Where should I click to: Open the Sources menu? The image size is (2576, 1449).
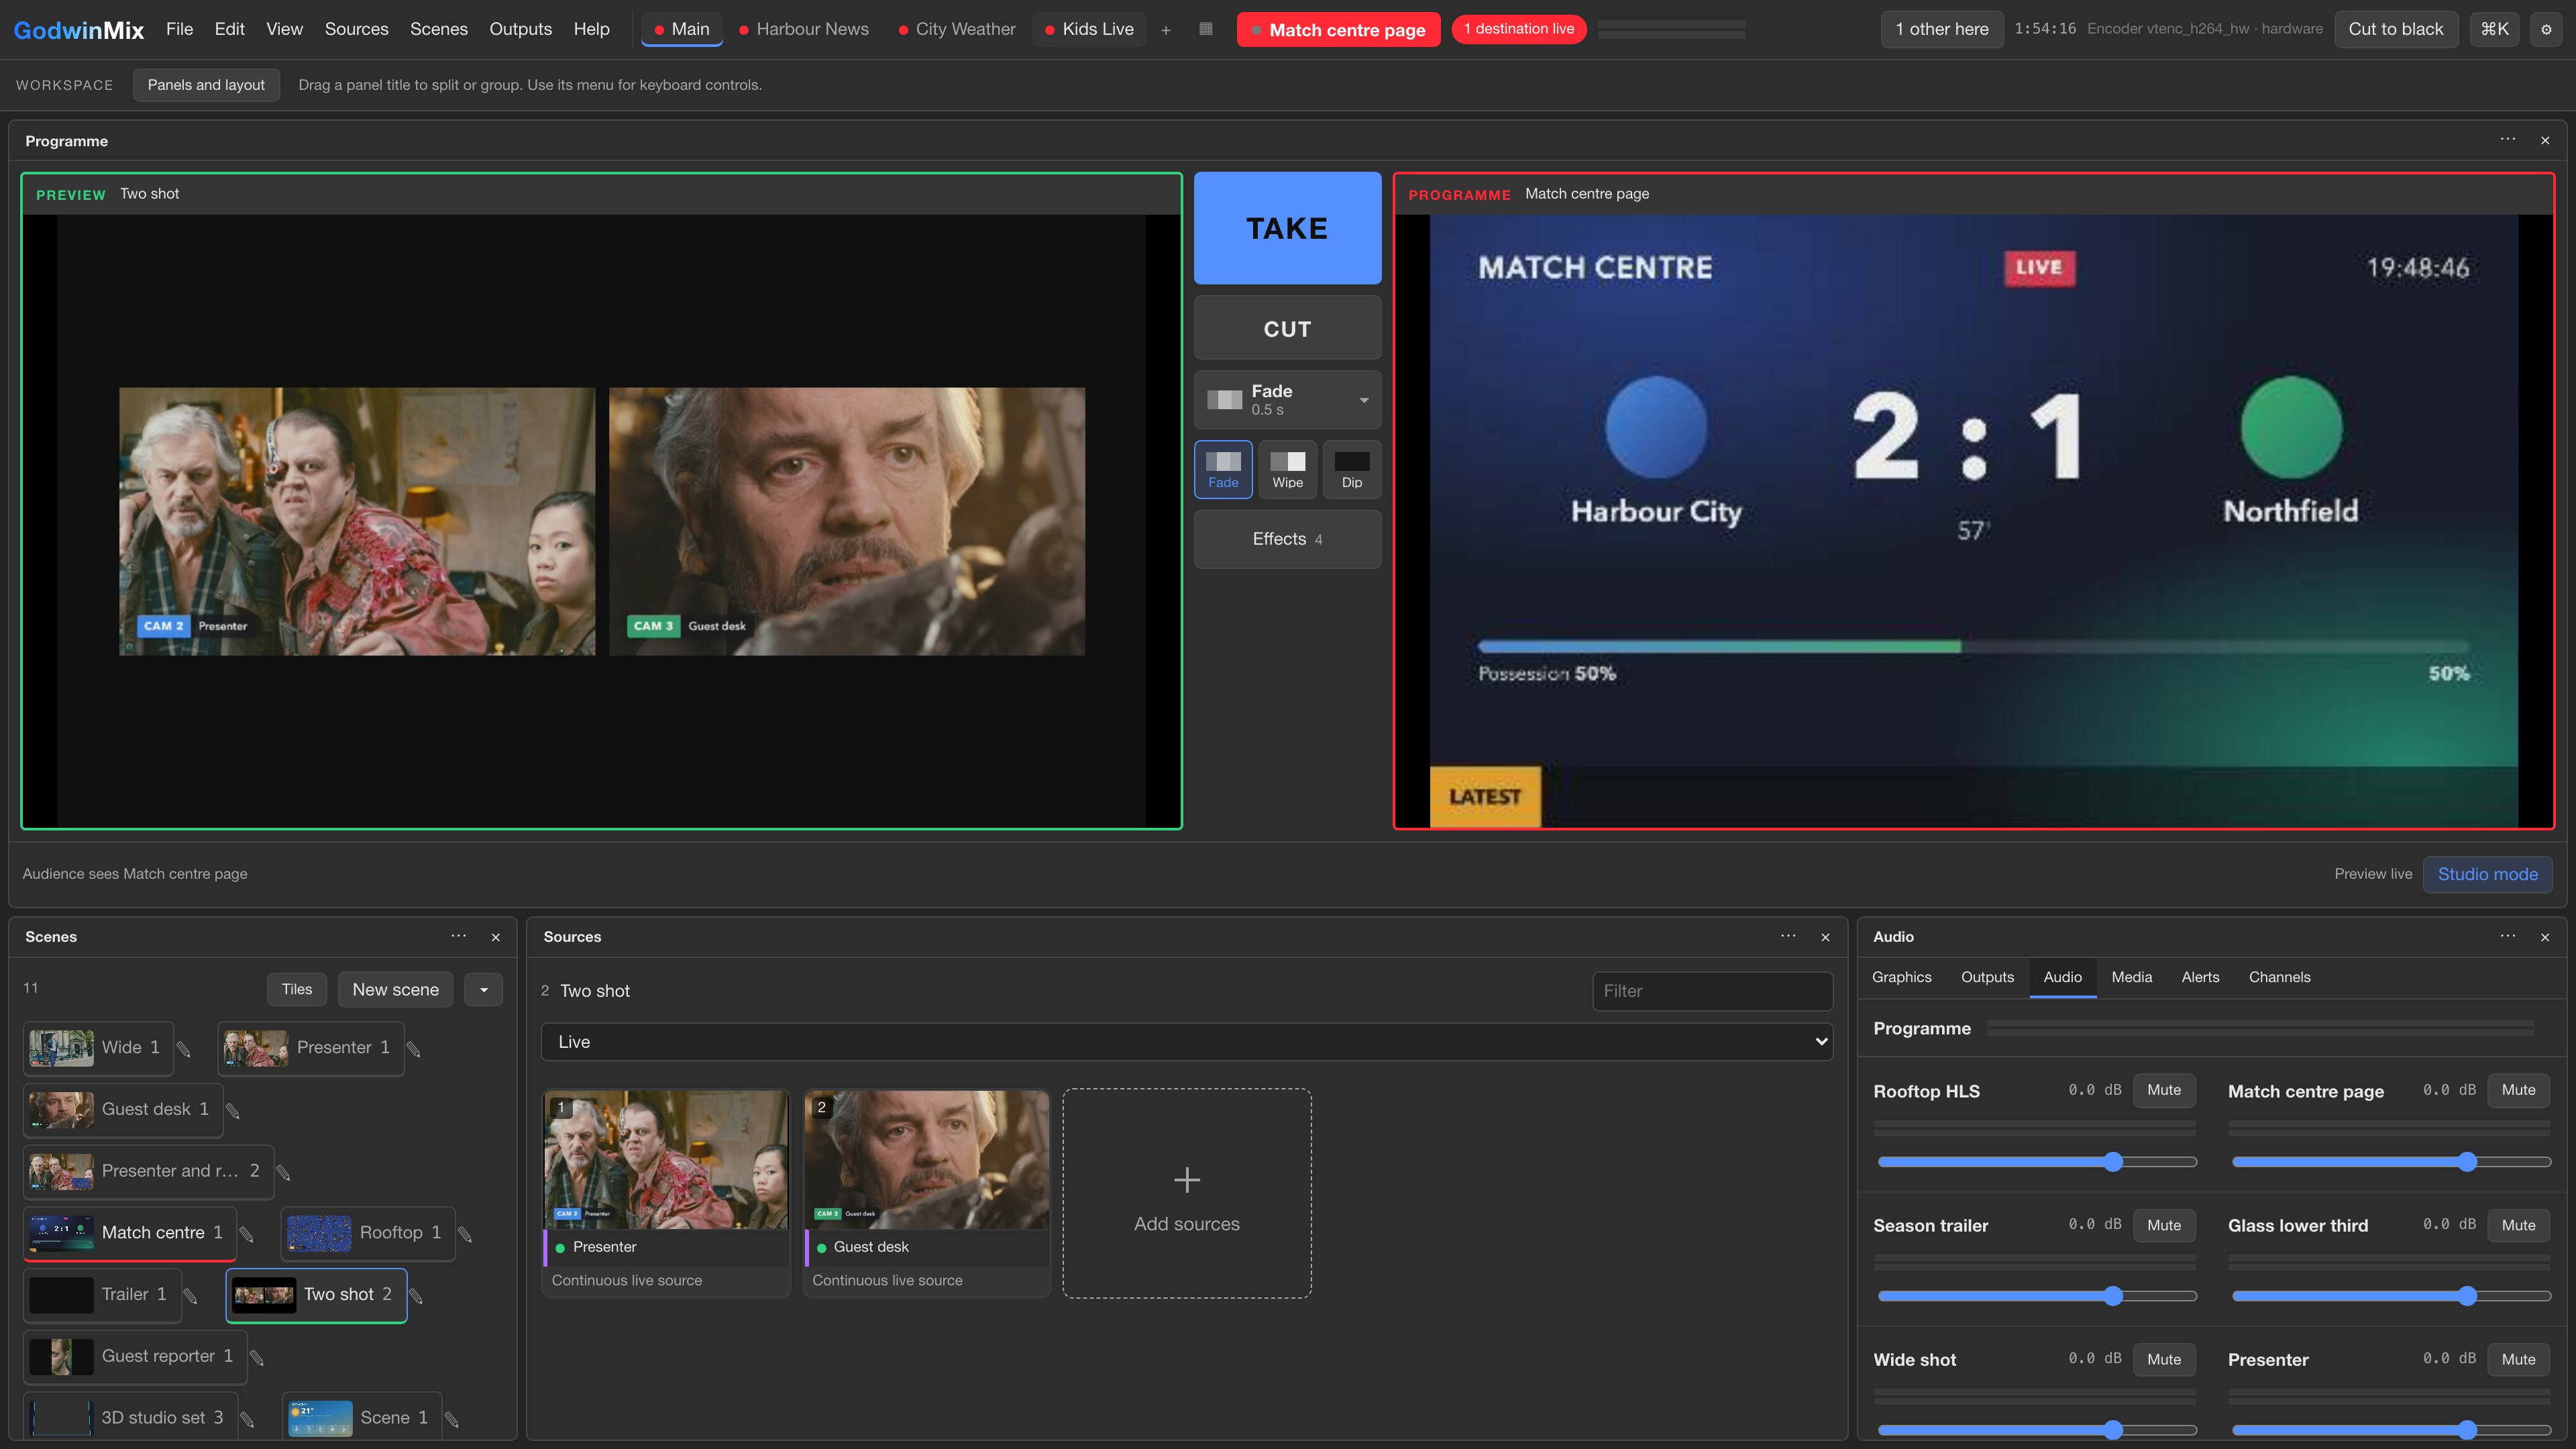coord(356,29)
